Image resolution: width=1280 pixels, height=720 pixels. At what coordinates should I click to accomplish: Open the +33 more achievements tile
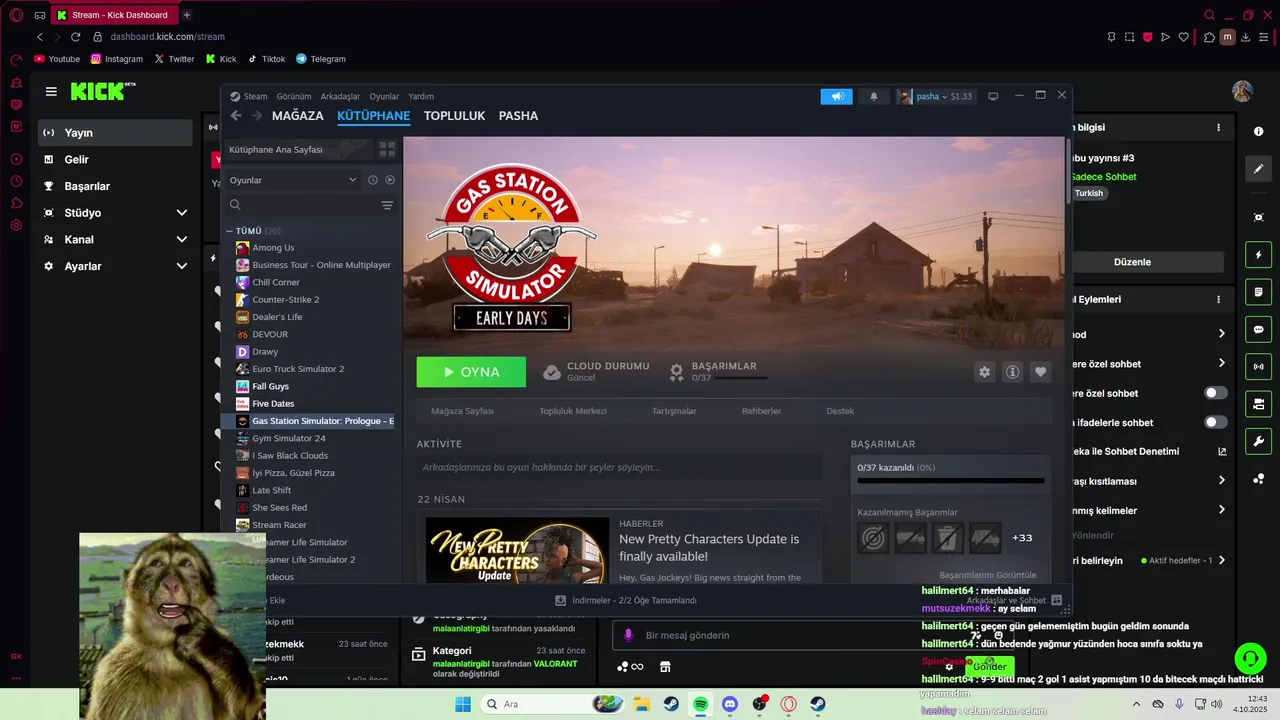1022,538
